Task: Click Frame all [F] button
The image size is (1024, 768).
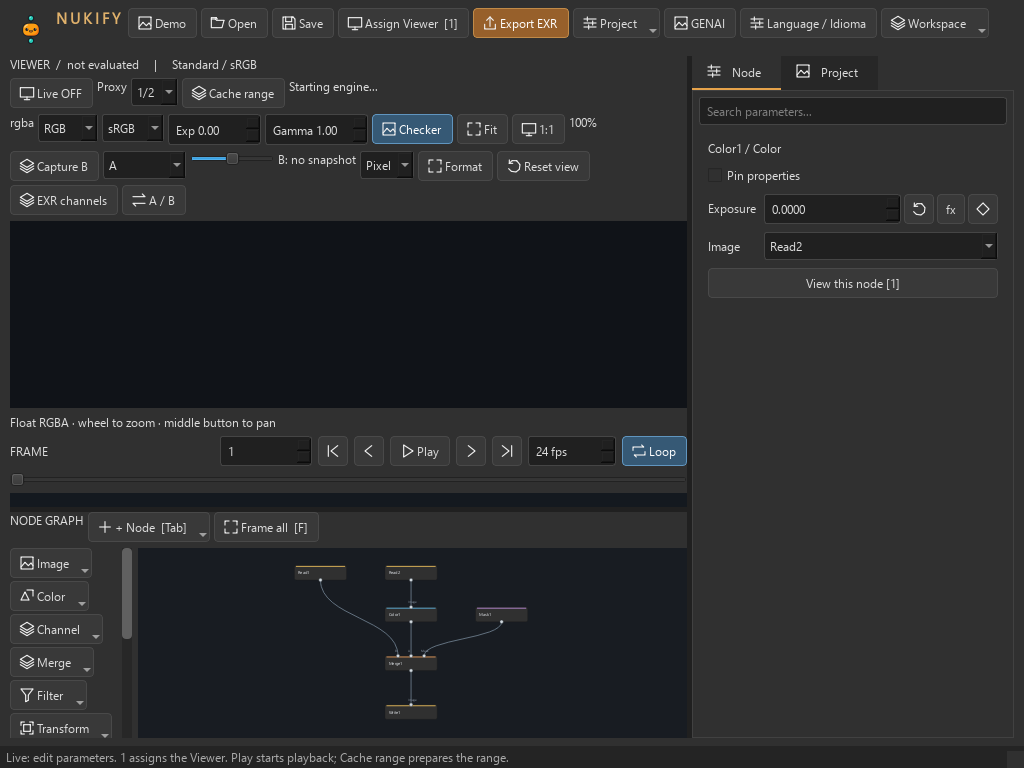Action: 266,527
